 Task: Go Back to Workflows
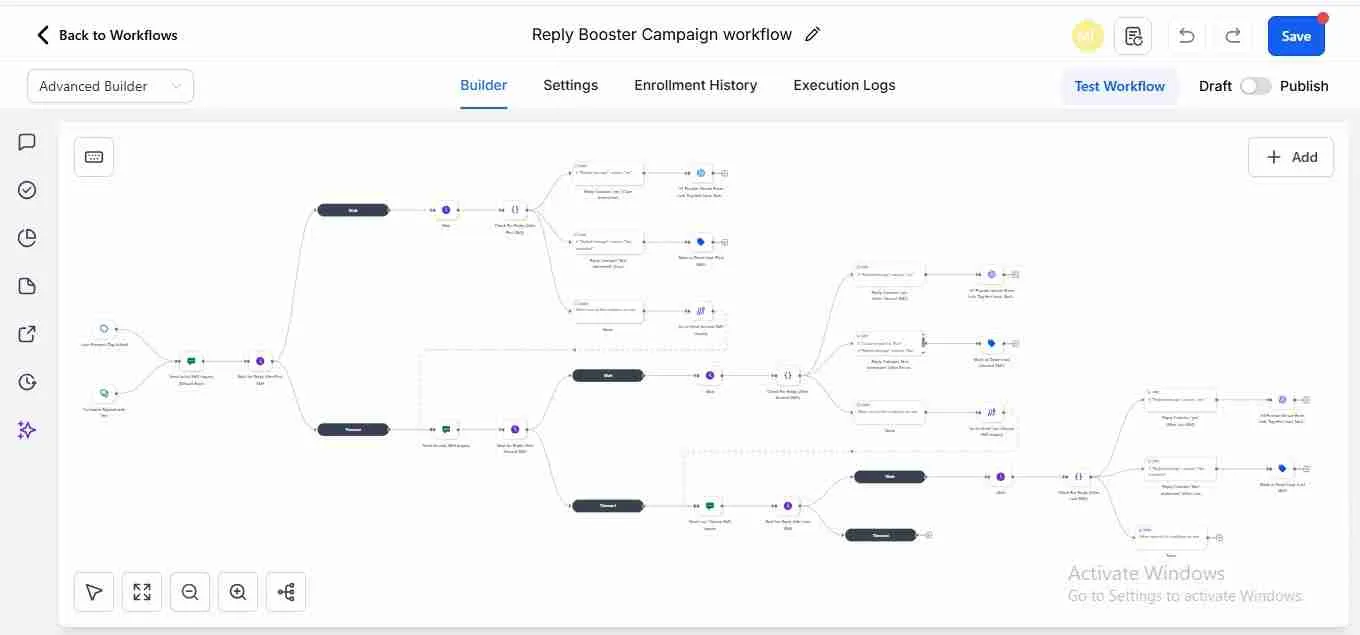click(106, 34)
